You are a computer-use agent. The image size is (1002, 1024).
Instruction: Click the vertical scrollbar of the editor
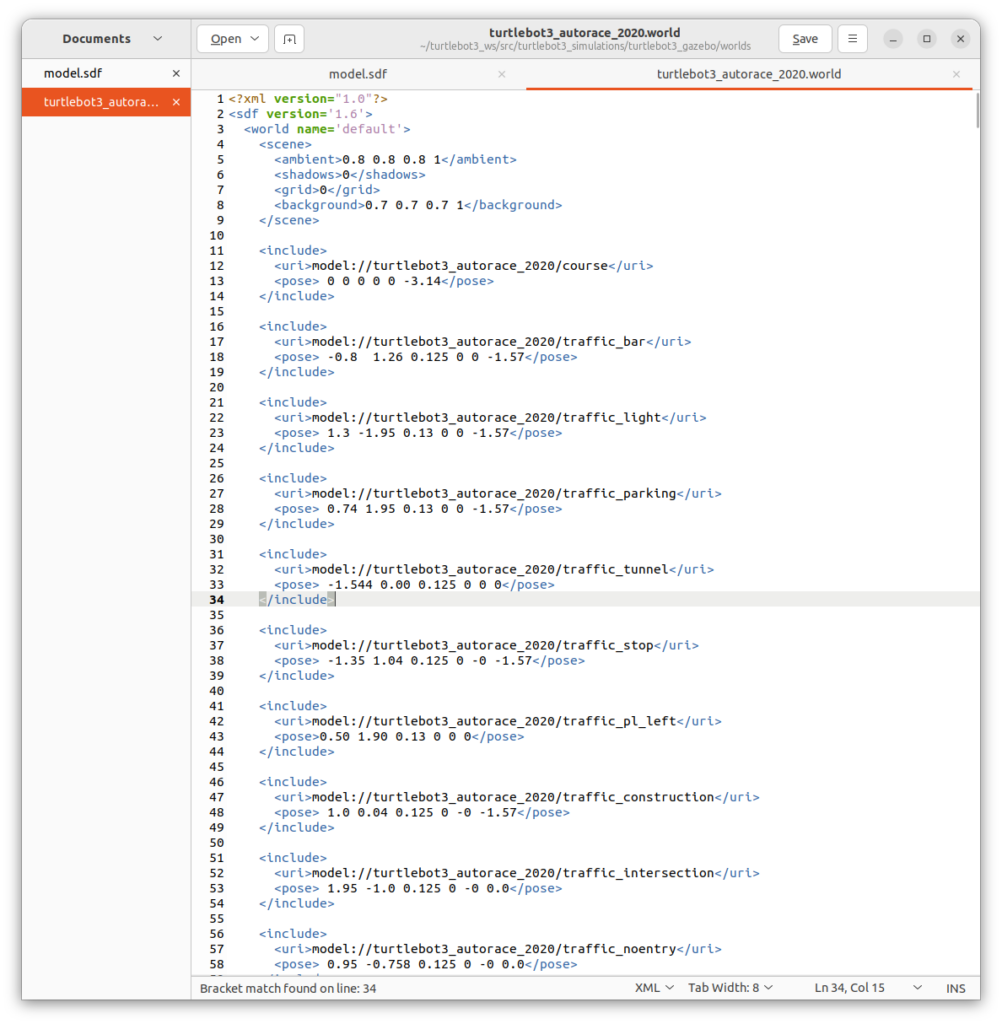[x=977, y=110]
